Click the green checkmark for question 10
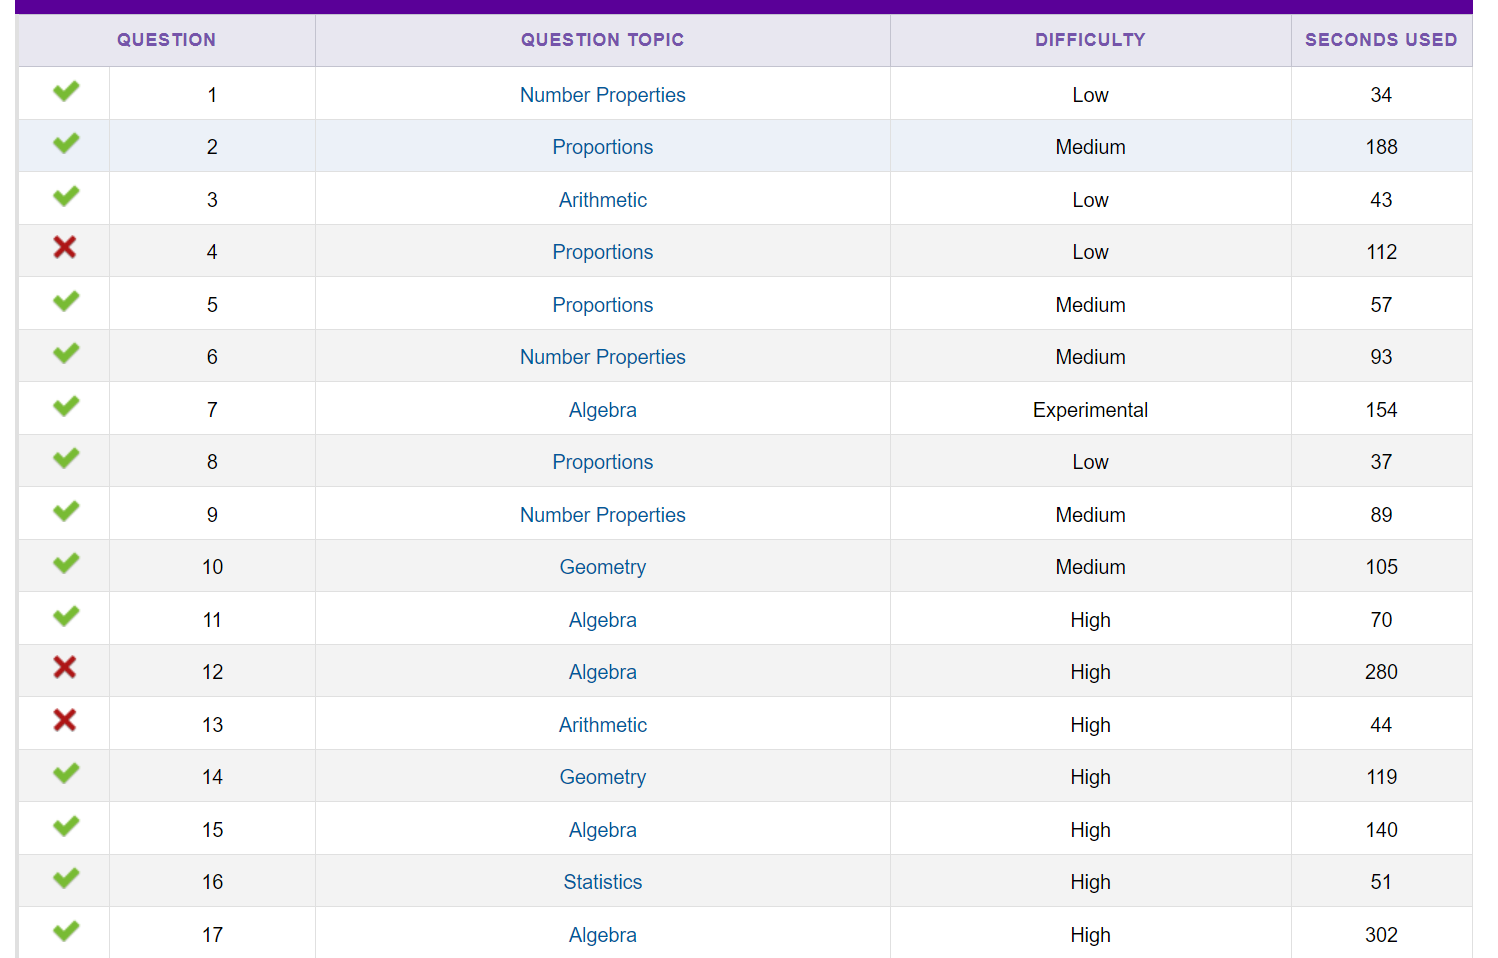This screenshot has height=958, width=1498. [66, 564]
